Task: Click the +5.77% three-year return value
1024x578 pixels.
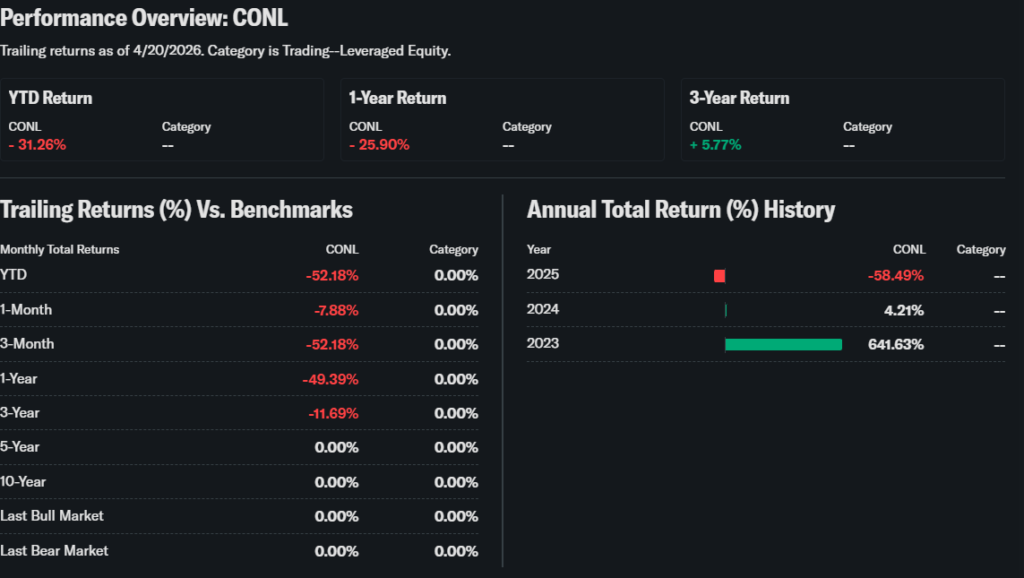Action: click(715, 145)
